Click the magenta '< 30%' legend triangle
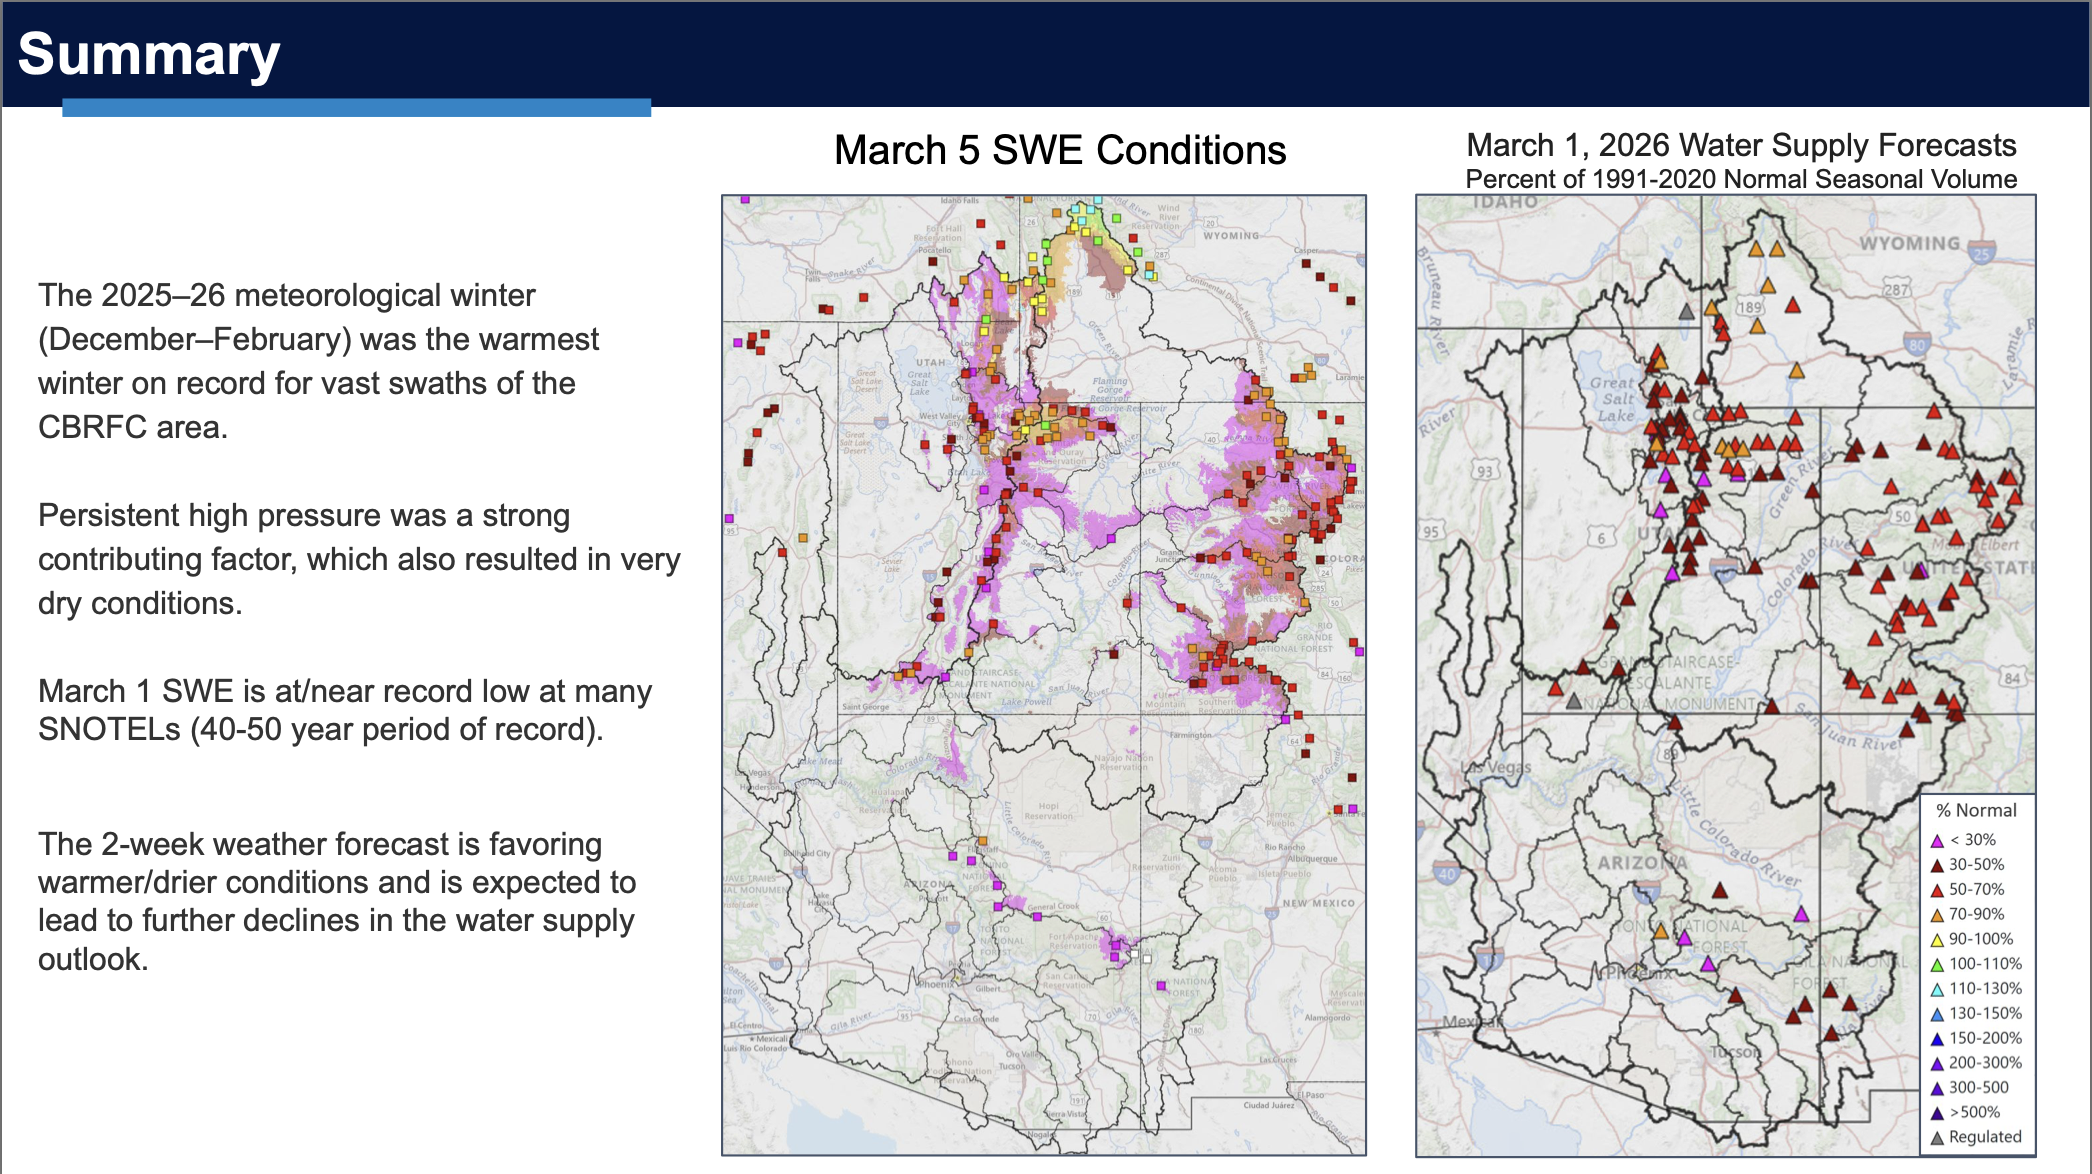Image resolution: width=2092 pixels, height=1174 pixels. (x=1937, y=841)
